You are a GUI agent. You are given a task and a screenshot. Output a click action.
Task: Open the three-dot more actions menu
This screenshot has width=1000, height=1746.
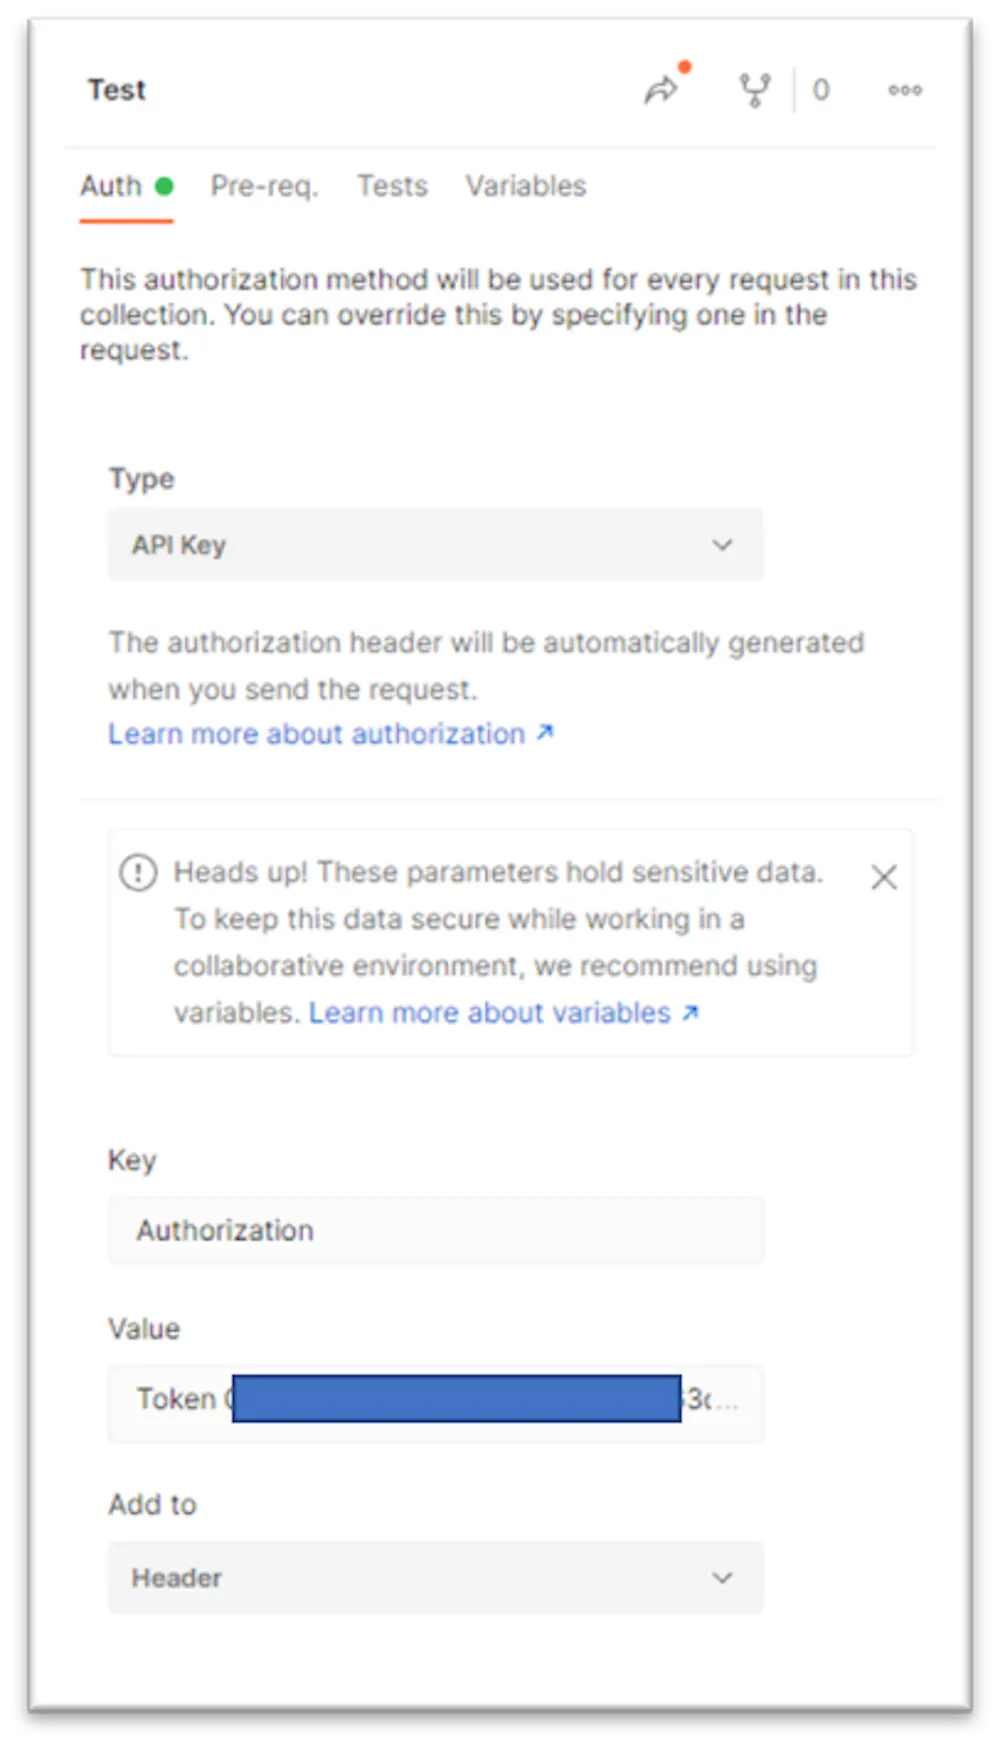pos(905,90)
